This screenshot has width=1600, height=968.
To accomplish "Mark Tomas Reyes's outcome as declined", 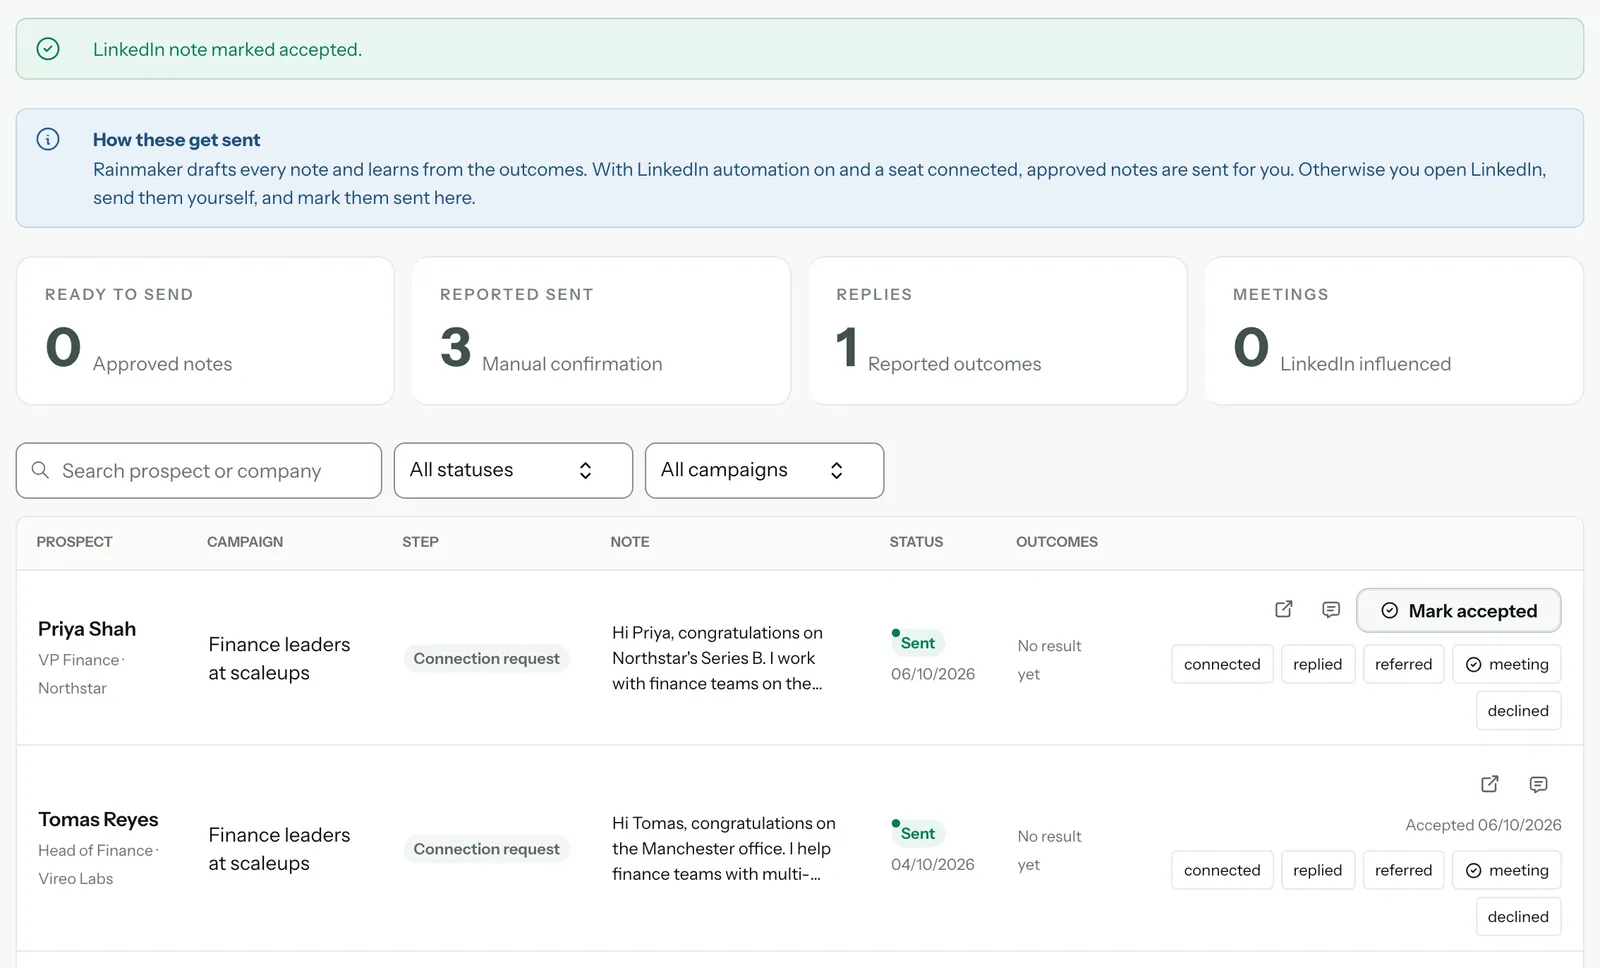I will [x=1518, y=917].
